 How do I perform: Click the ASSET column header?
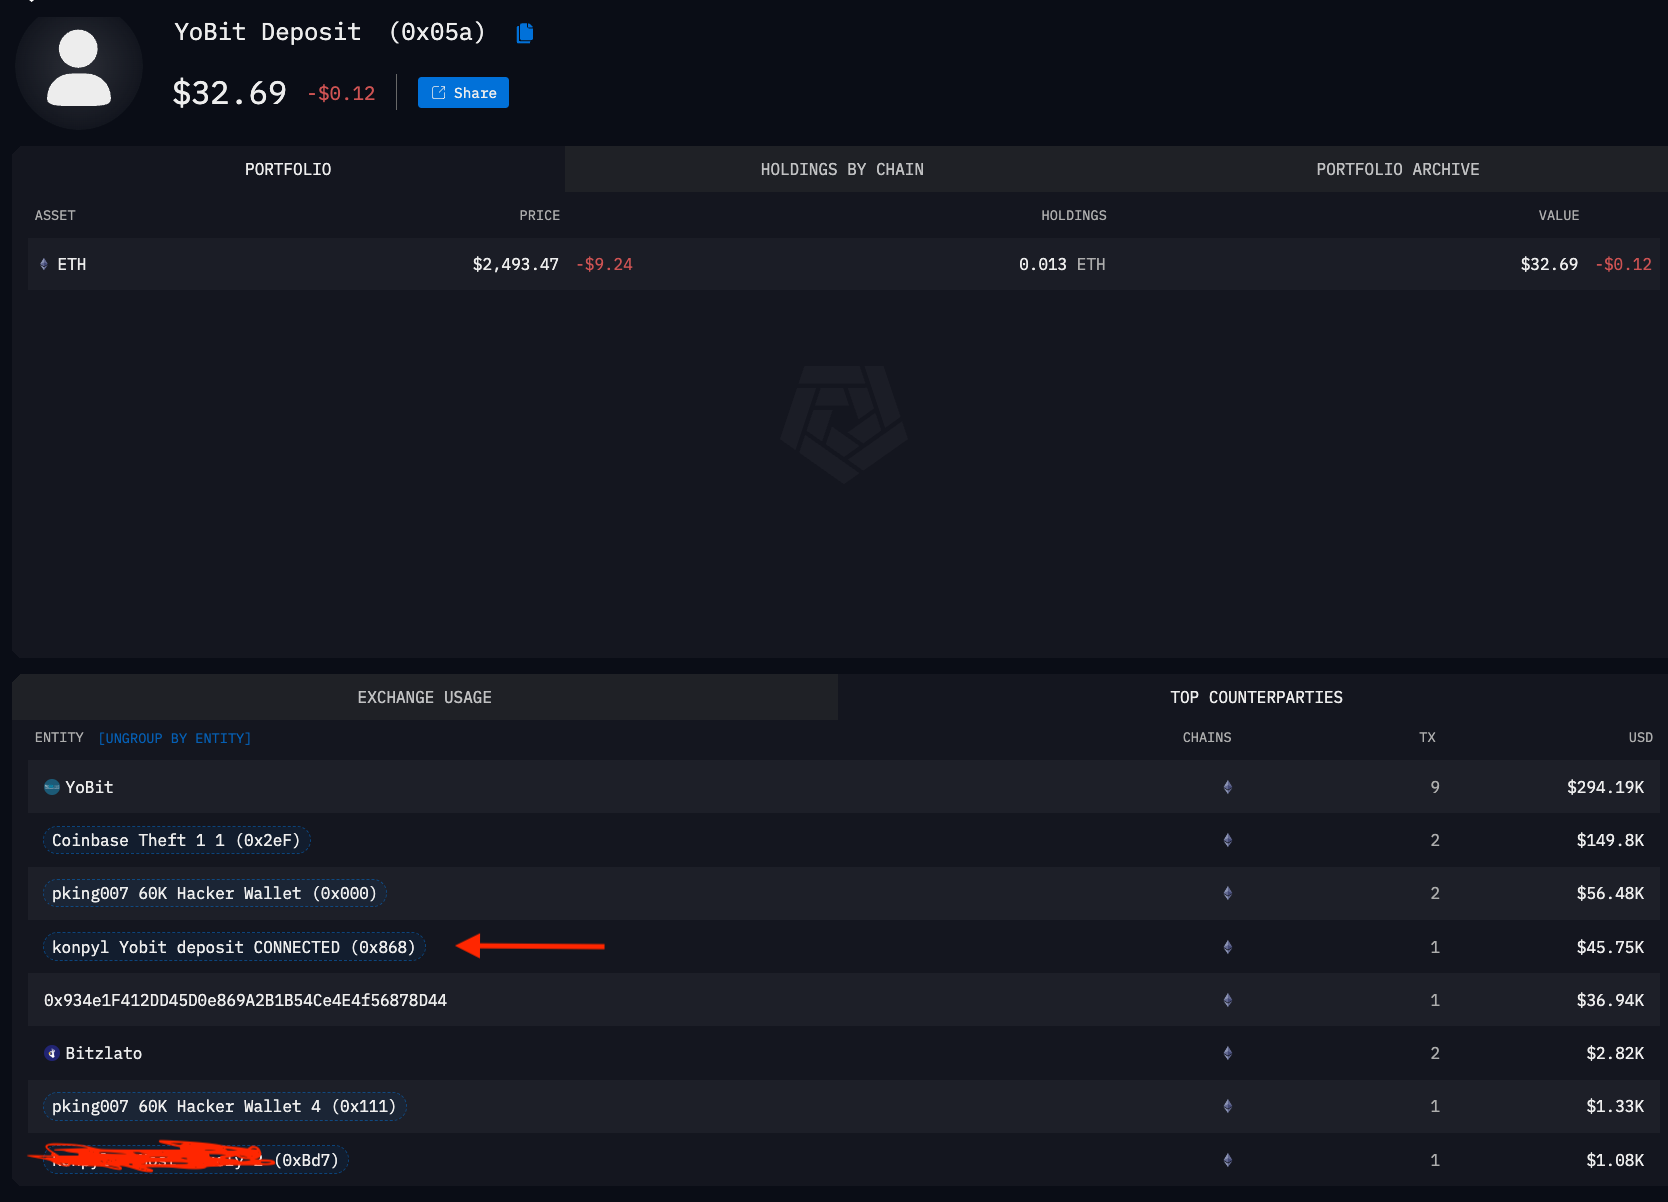pos(55,215)
